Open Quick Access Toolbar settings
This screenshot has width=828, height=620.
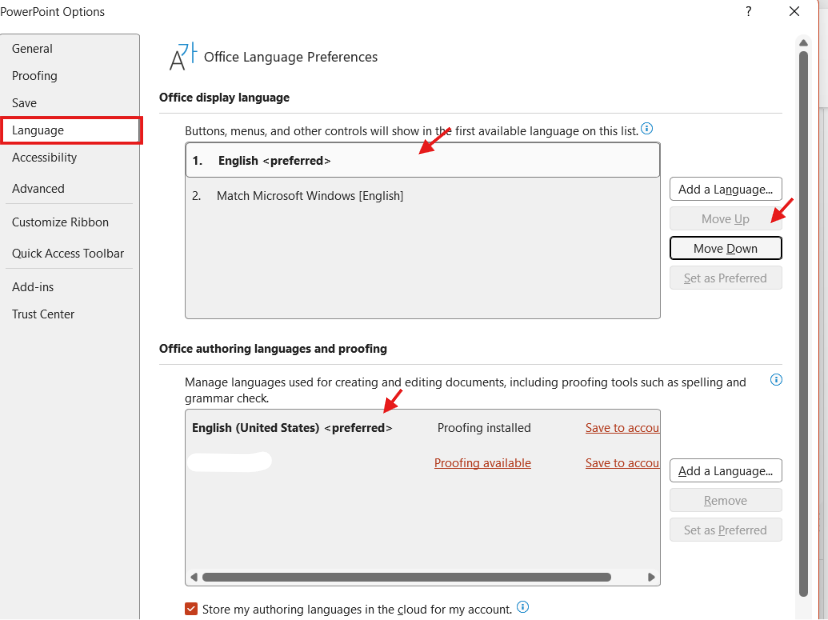coord(68,253)
